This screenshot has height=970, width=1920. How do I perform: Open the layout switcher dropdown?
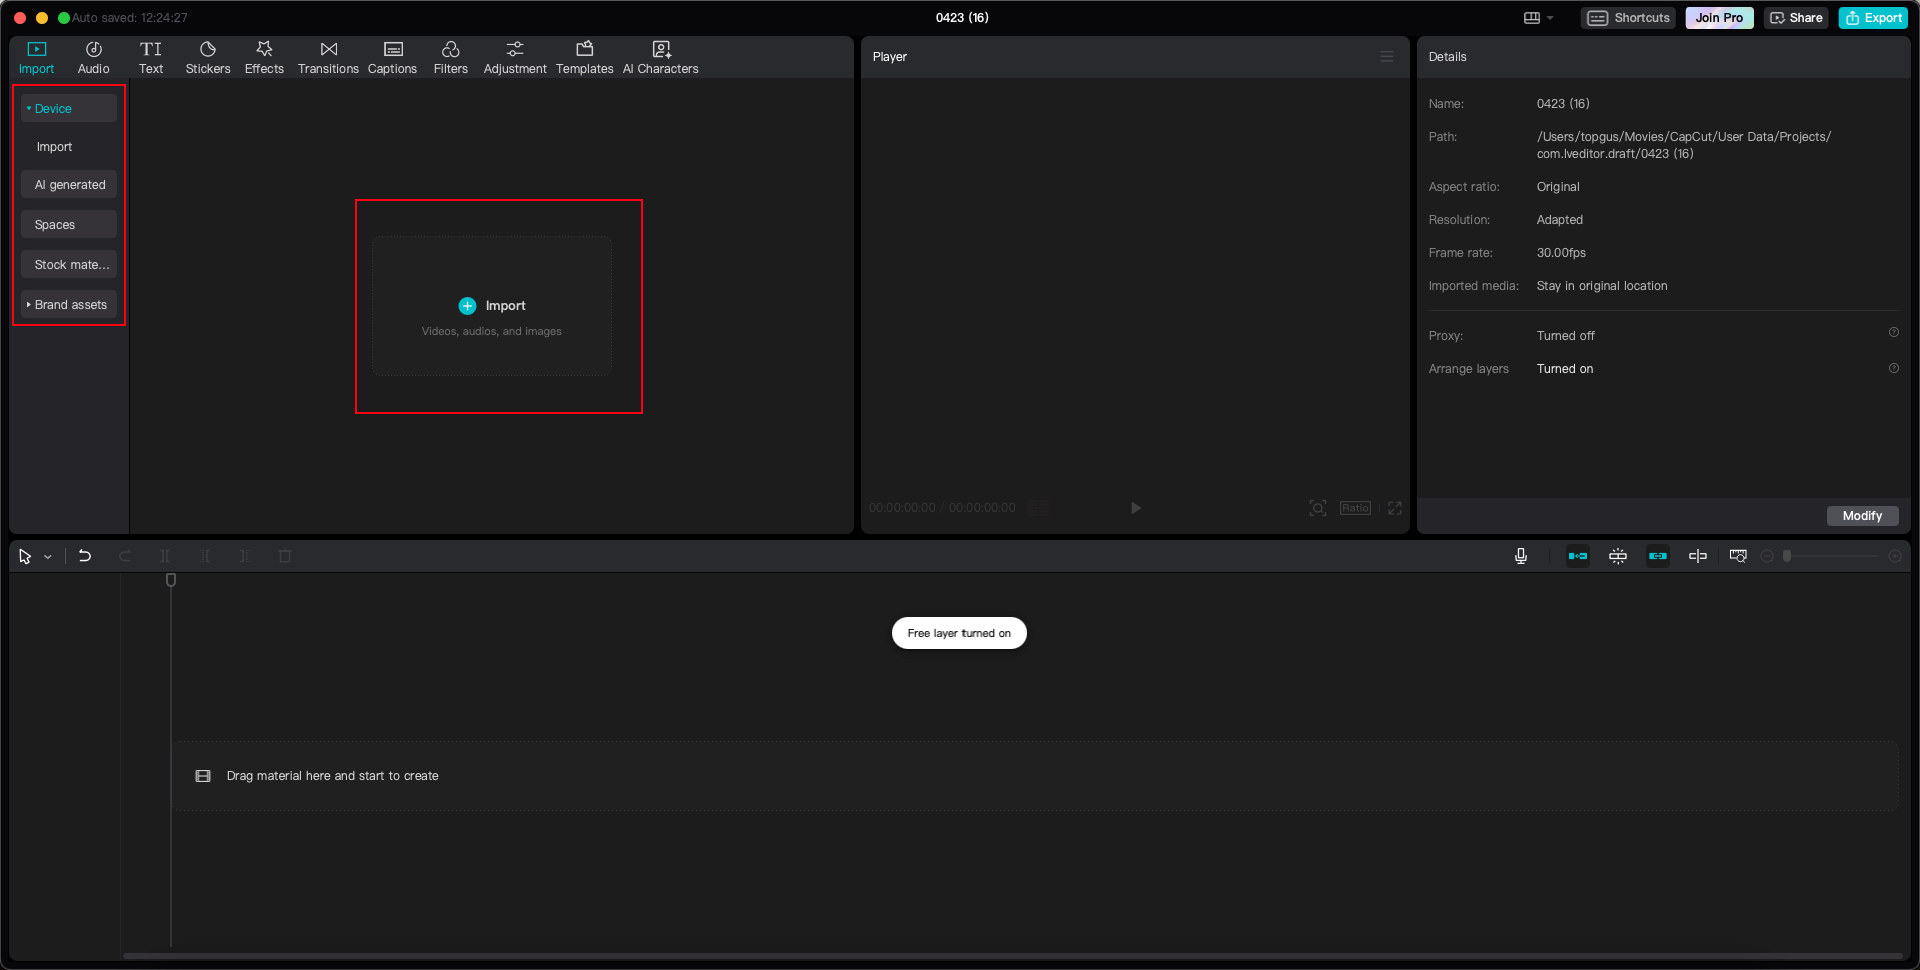(x=1539, y=18)
